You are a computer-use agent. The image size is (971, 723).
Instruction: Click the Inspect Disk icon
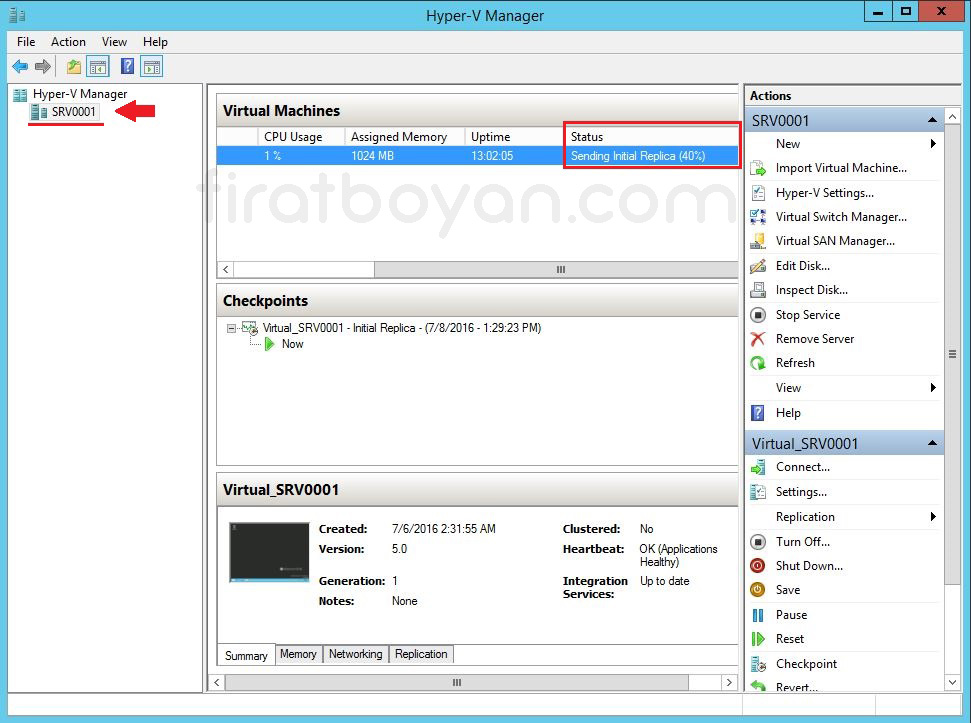pyautogui.click(x=758, y=290)
